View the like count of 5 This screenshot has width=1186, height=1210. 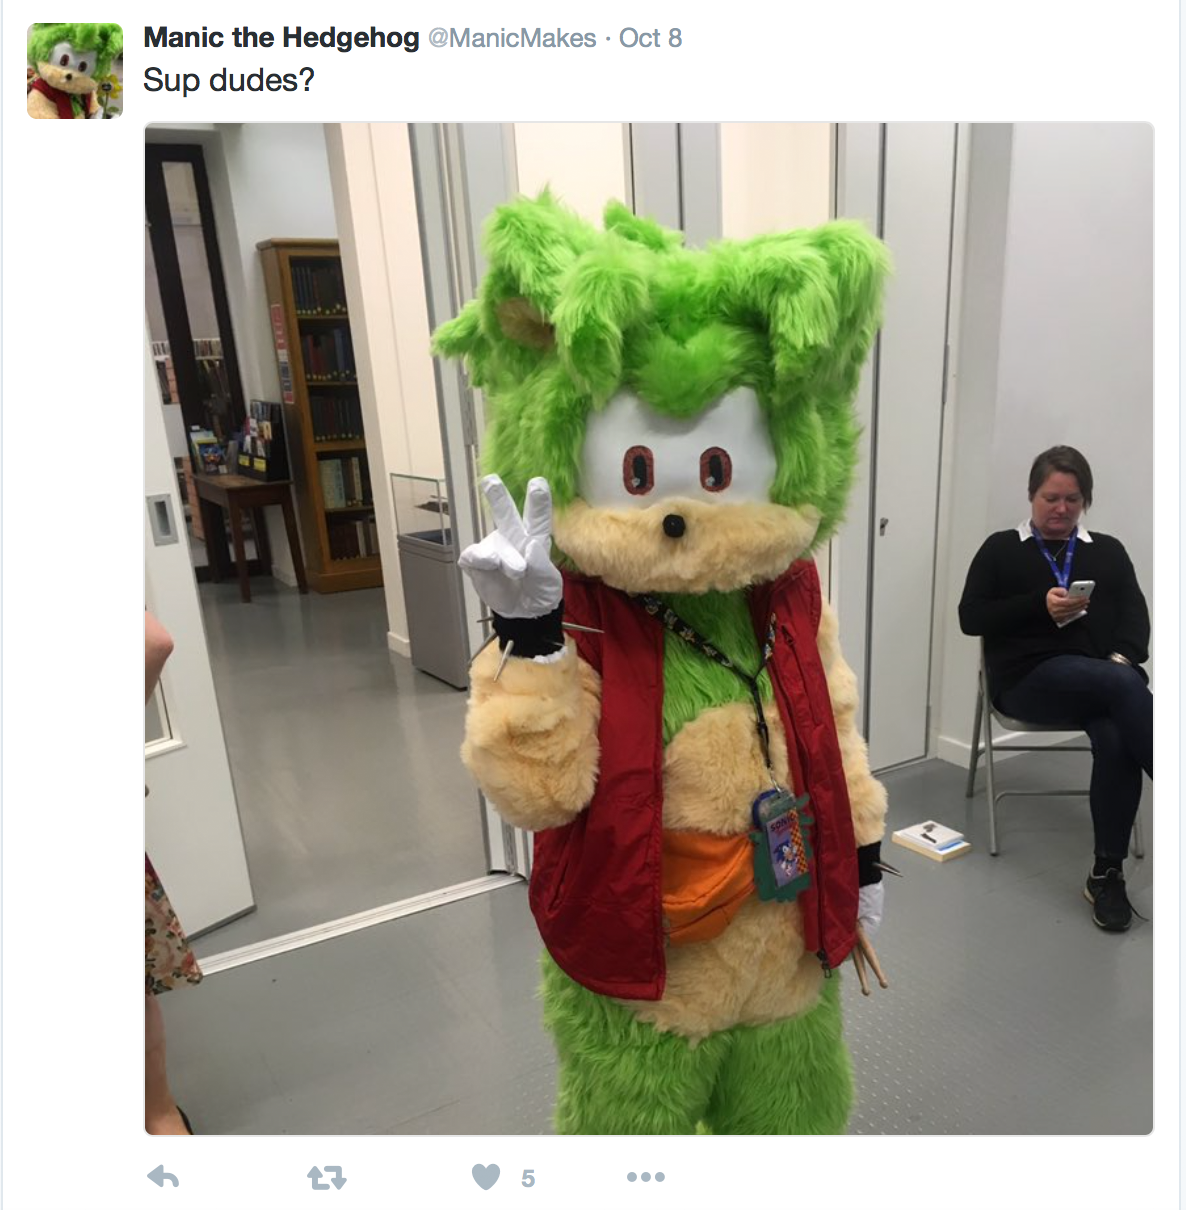(528, 1179)
